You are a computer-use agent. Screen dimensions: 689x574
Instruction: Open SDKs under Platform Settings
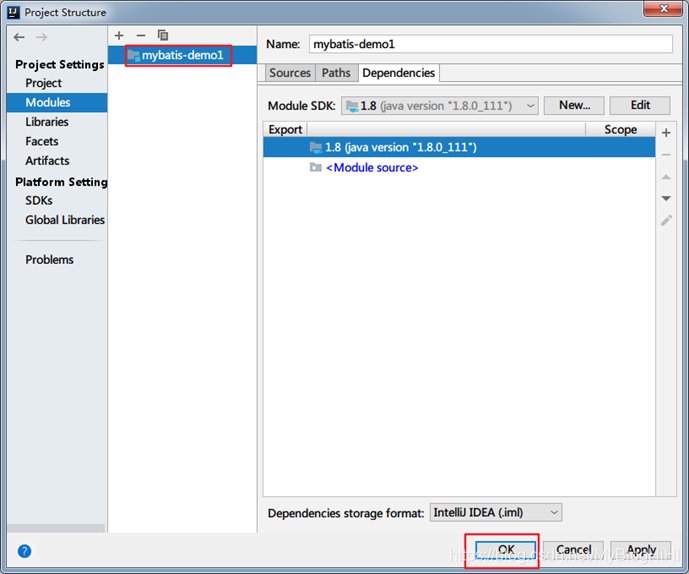click(39, 200)
